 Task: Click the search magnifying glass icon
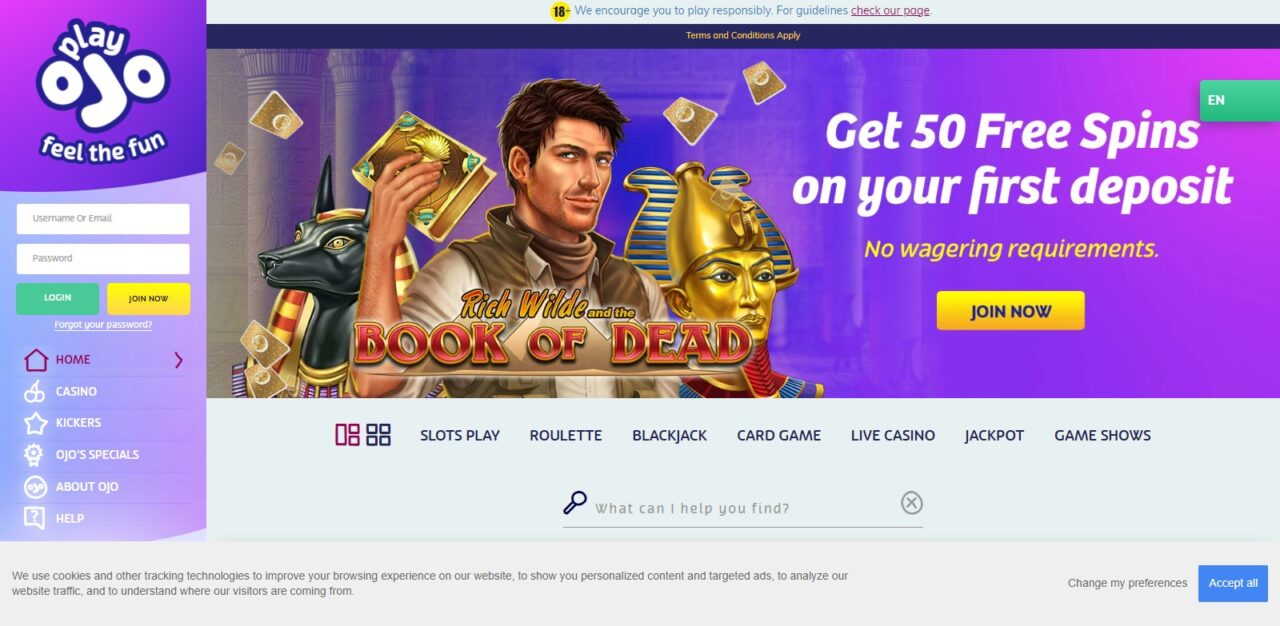tap(575, 502)
